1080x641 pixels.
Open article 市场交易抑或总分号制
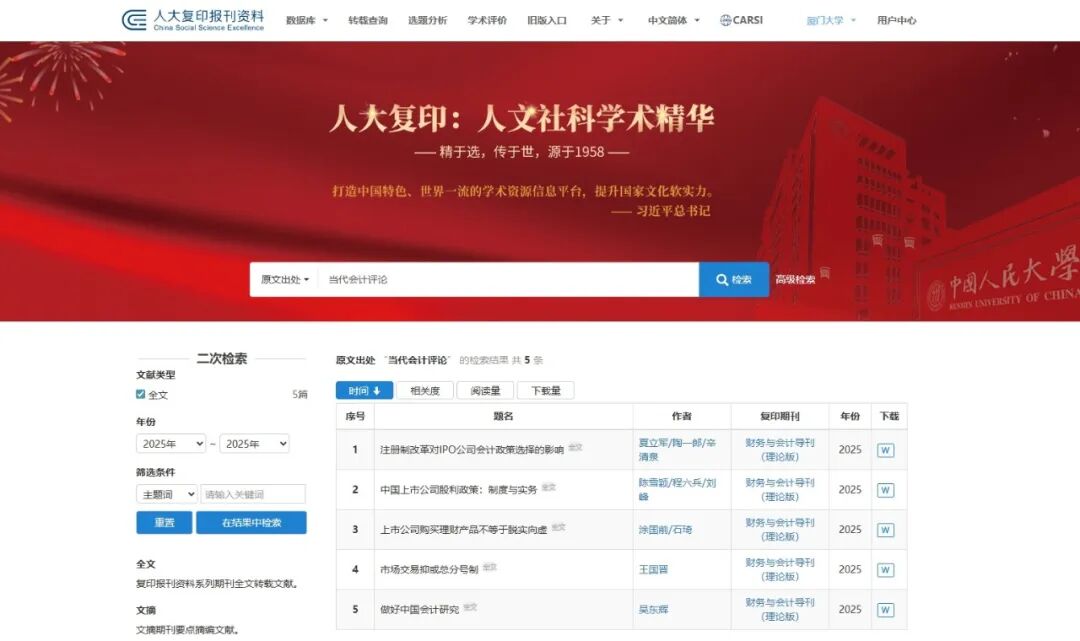[x=429, y=569]
